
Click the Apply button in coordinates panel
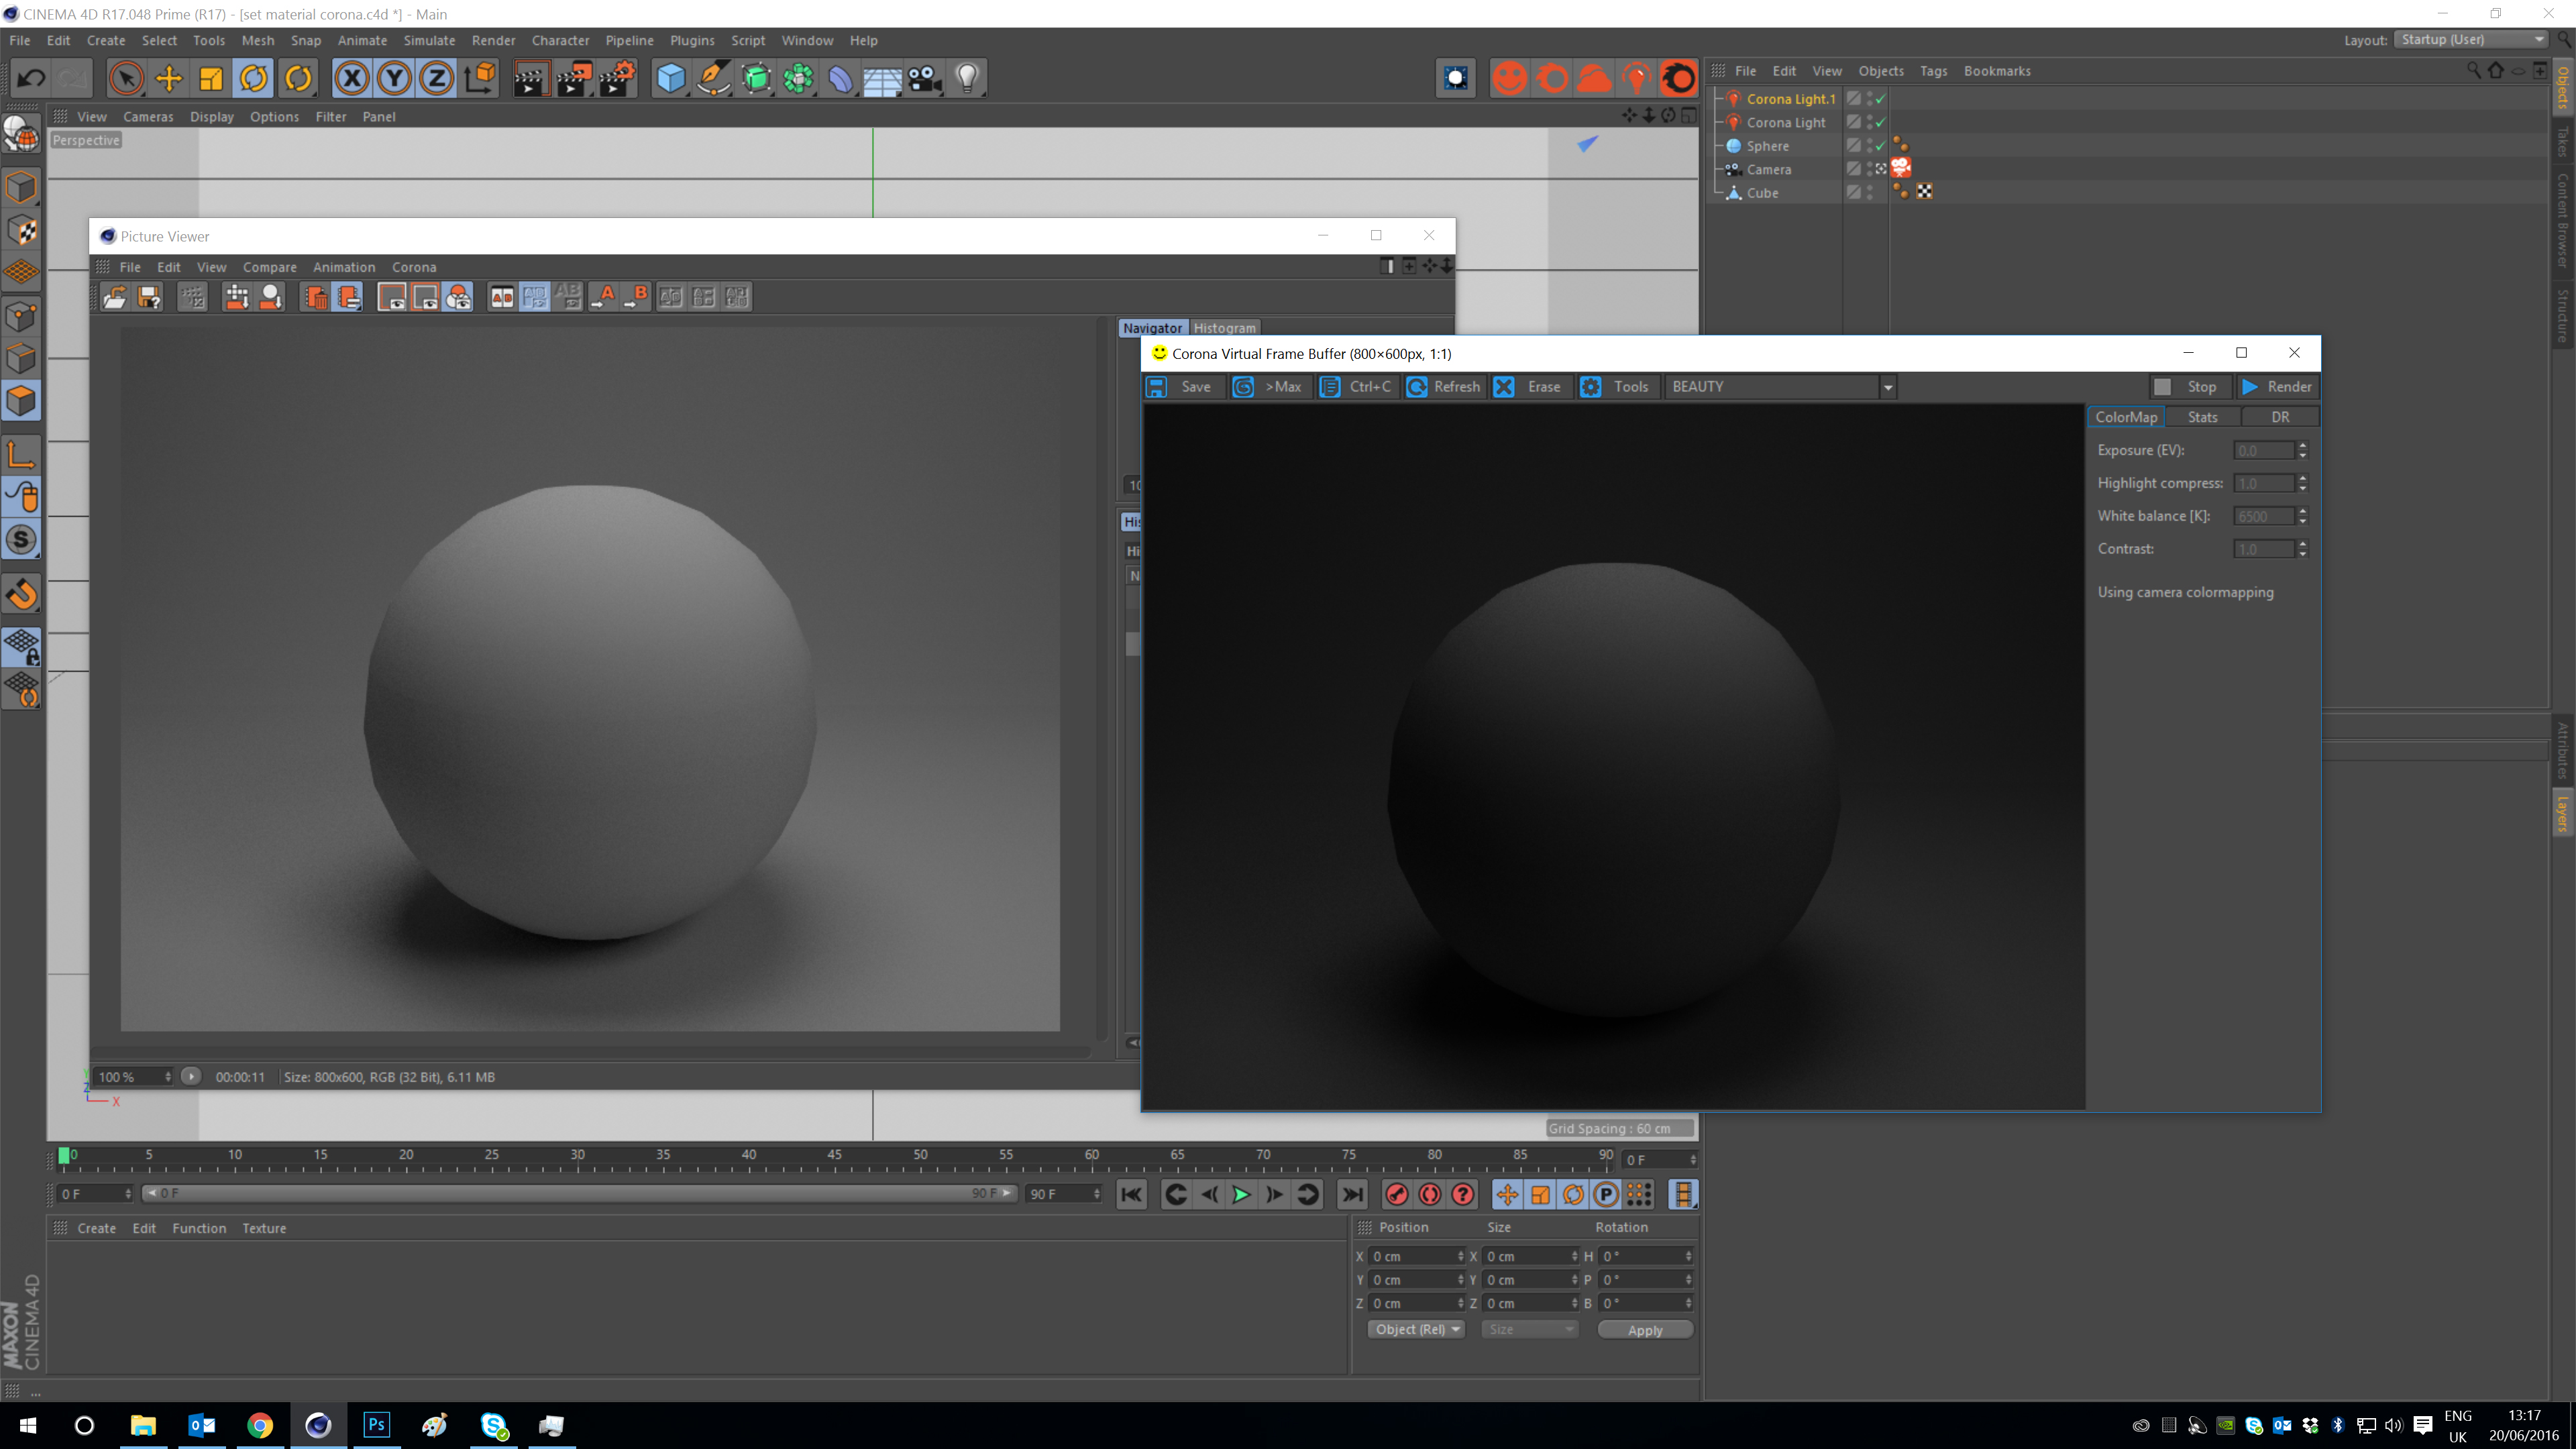pos(1644,1330)
